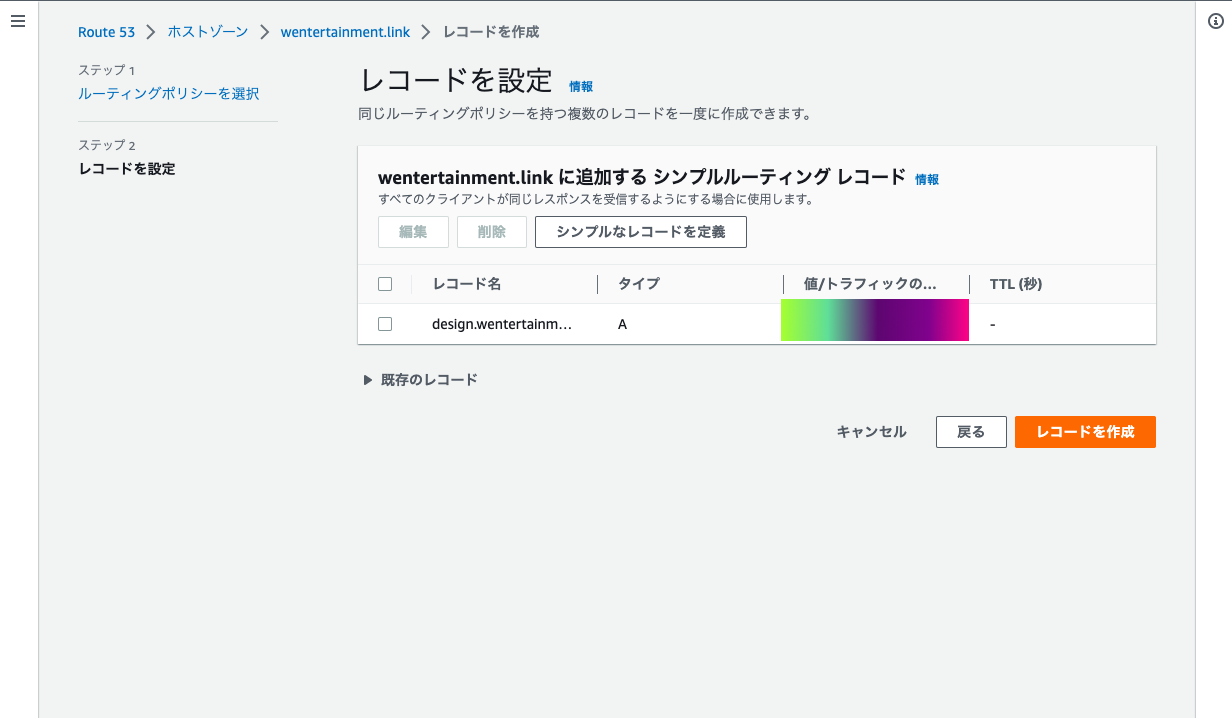Open the info panel icon
The height and width of the screenshot is (718, 1232).
click(x=1216, y=21)
